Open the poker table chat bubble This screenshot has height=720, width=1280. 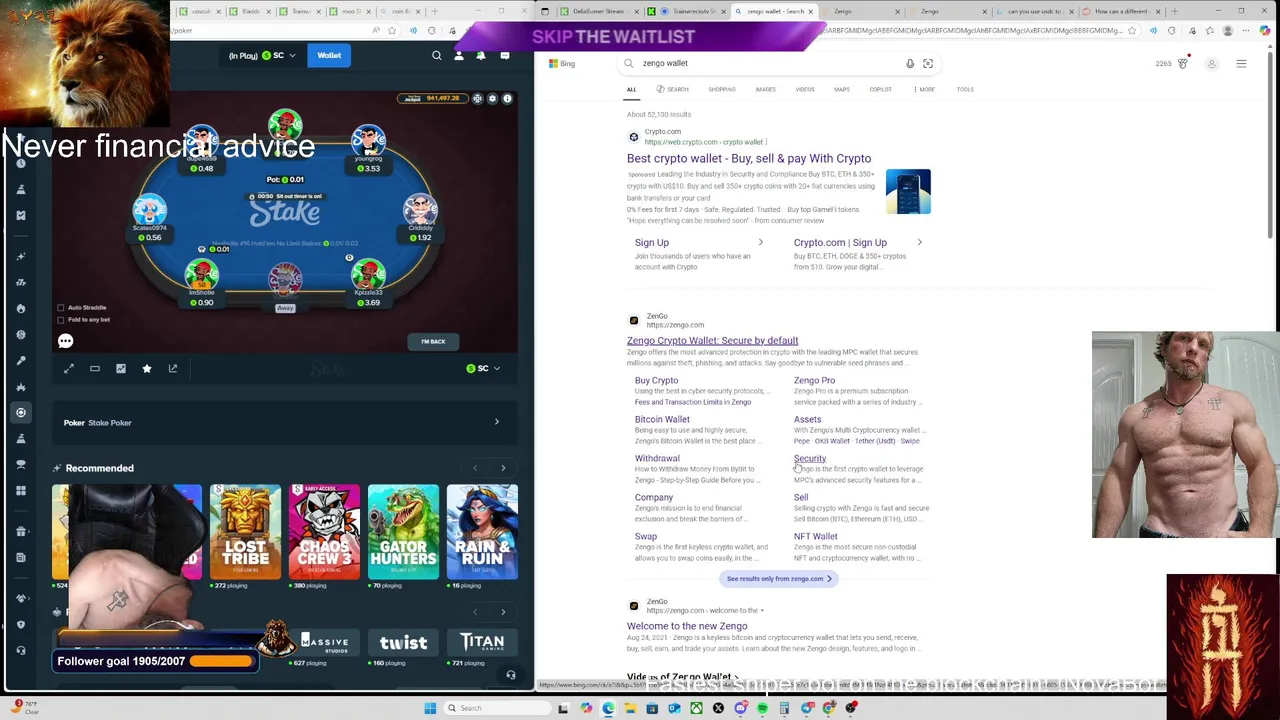click(65, 341)
